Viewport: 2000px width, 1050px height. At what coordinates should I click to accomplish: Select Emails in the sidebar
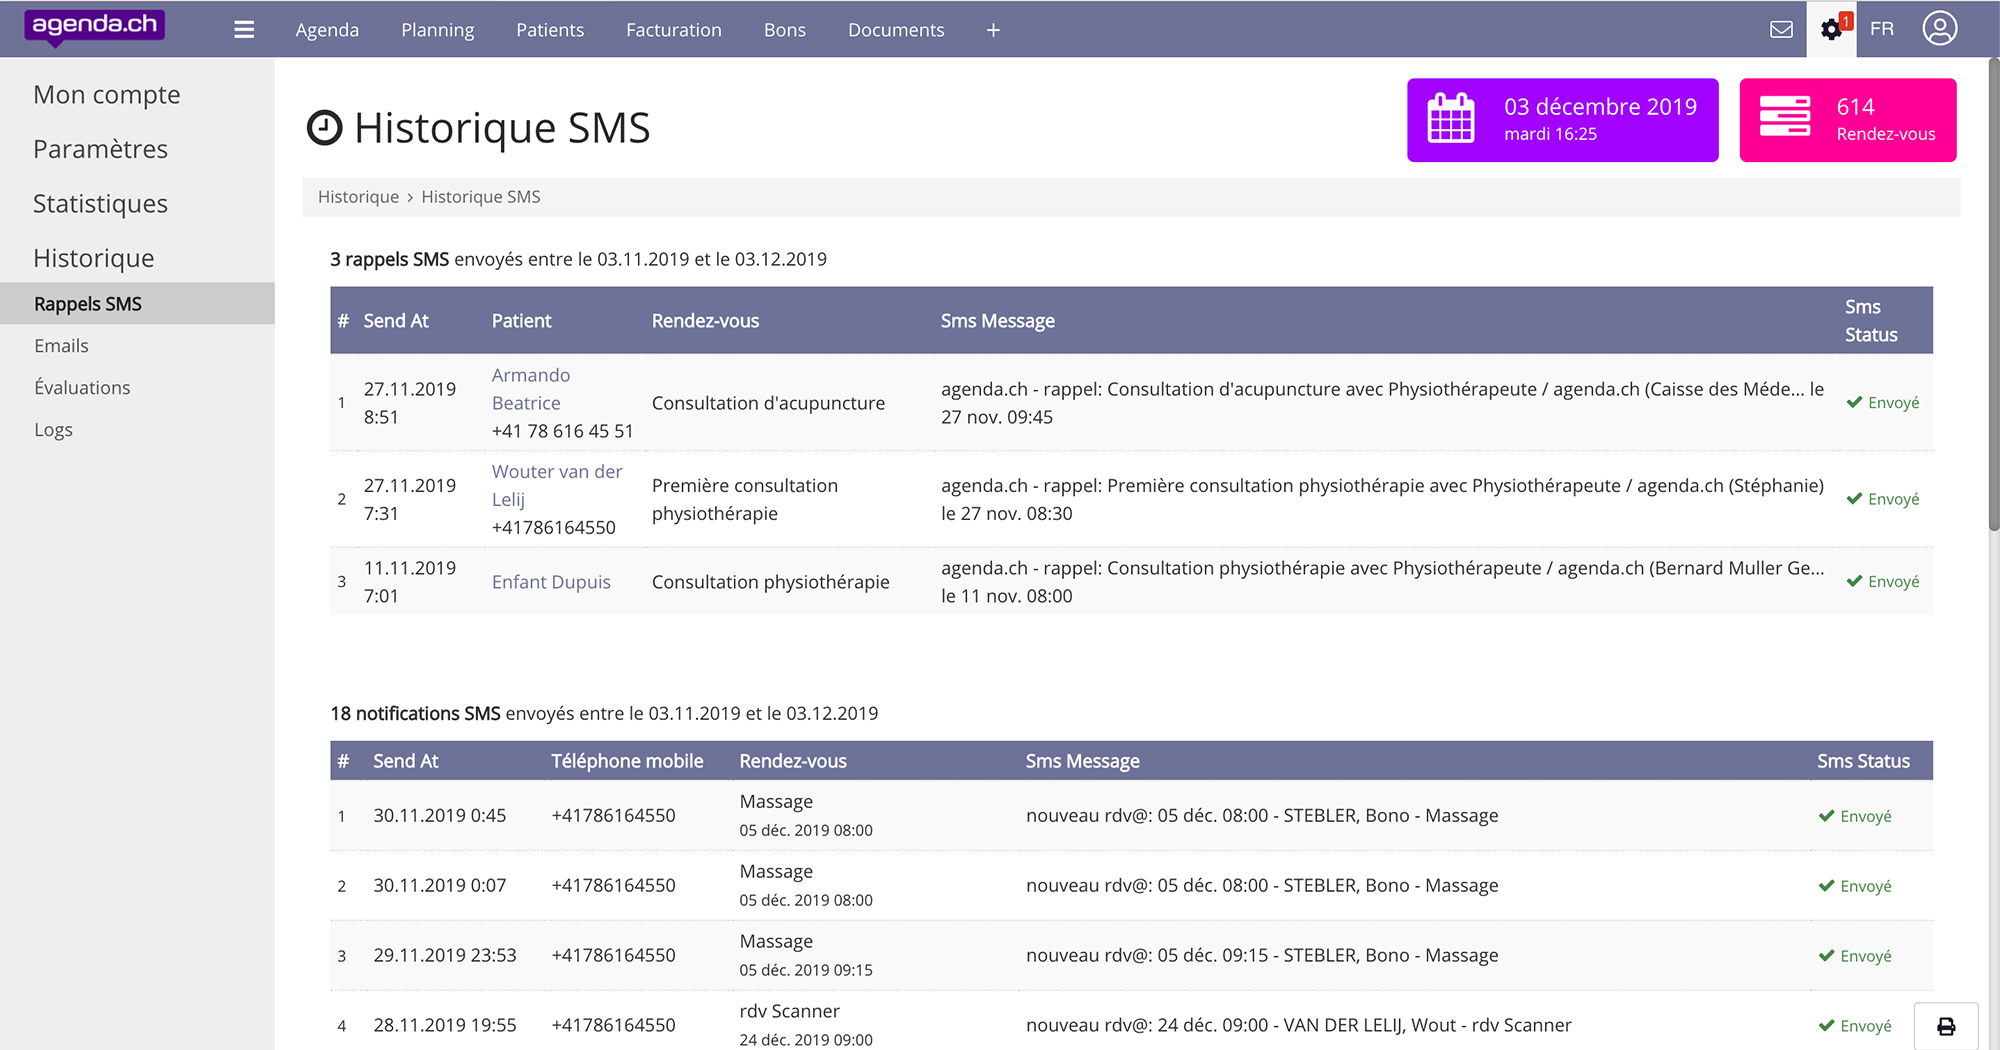pos(61,346)
